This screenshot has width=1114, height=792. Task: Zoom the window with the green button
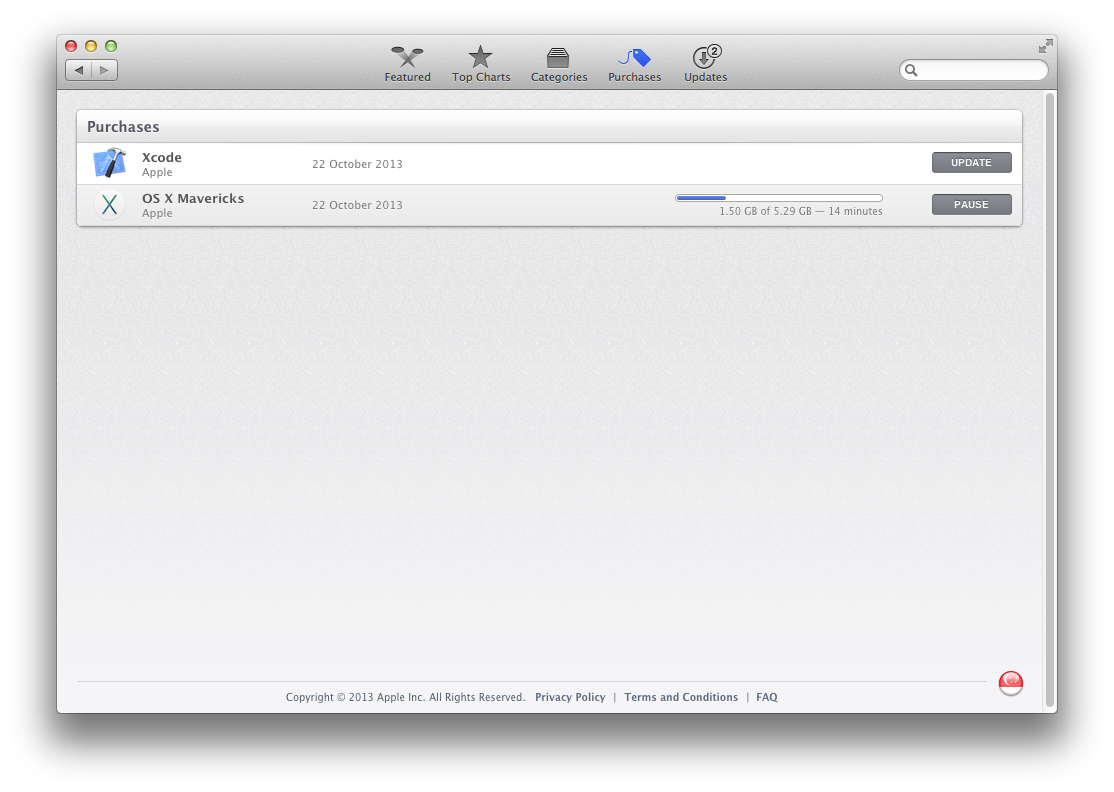pyautogui.click(x=111, y=46)
